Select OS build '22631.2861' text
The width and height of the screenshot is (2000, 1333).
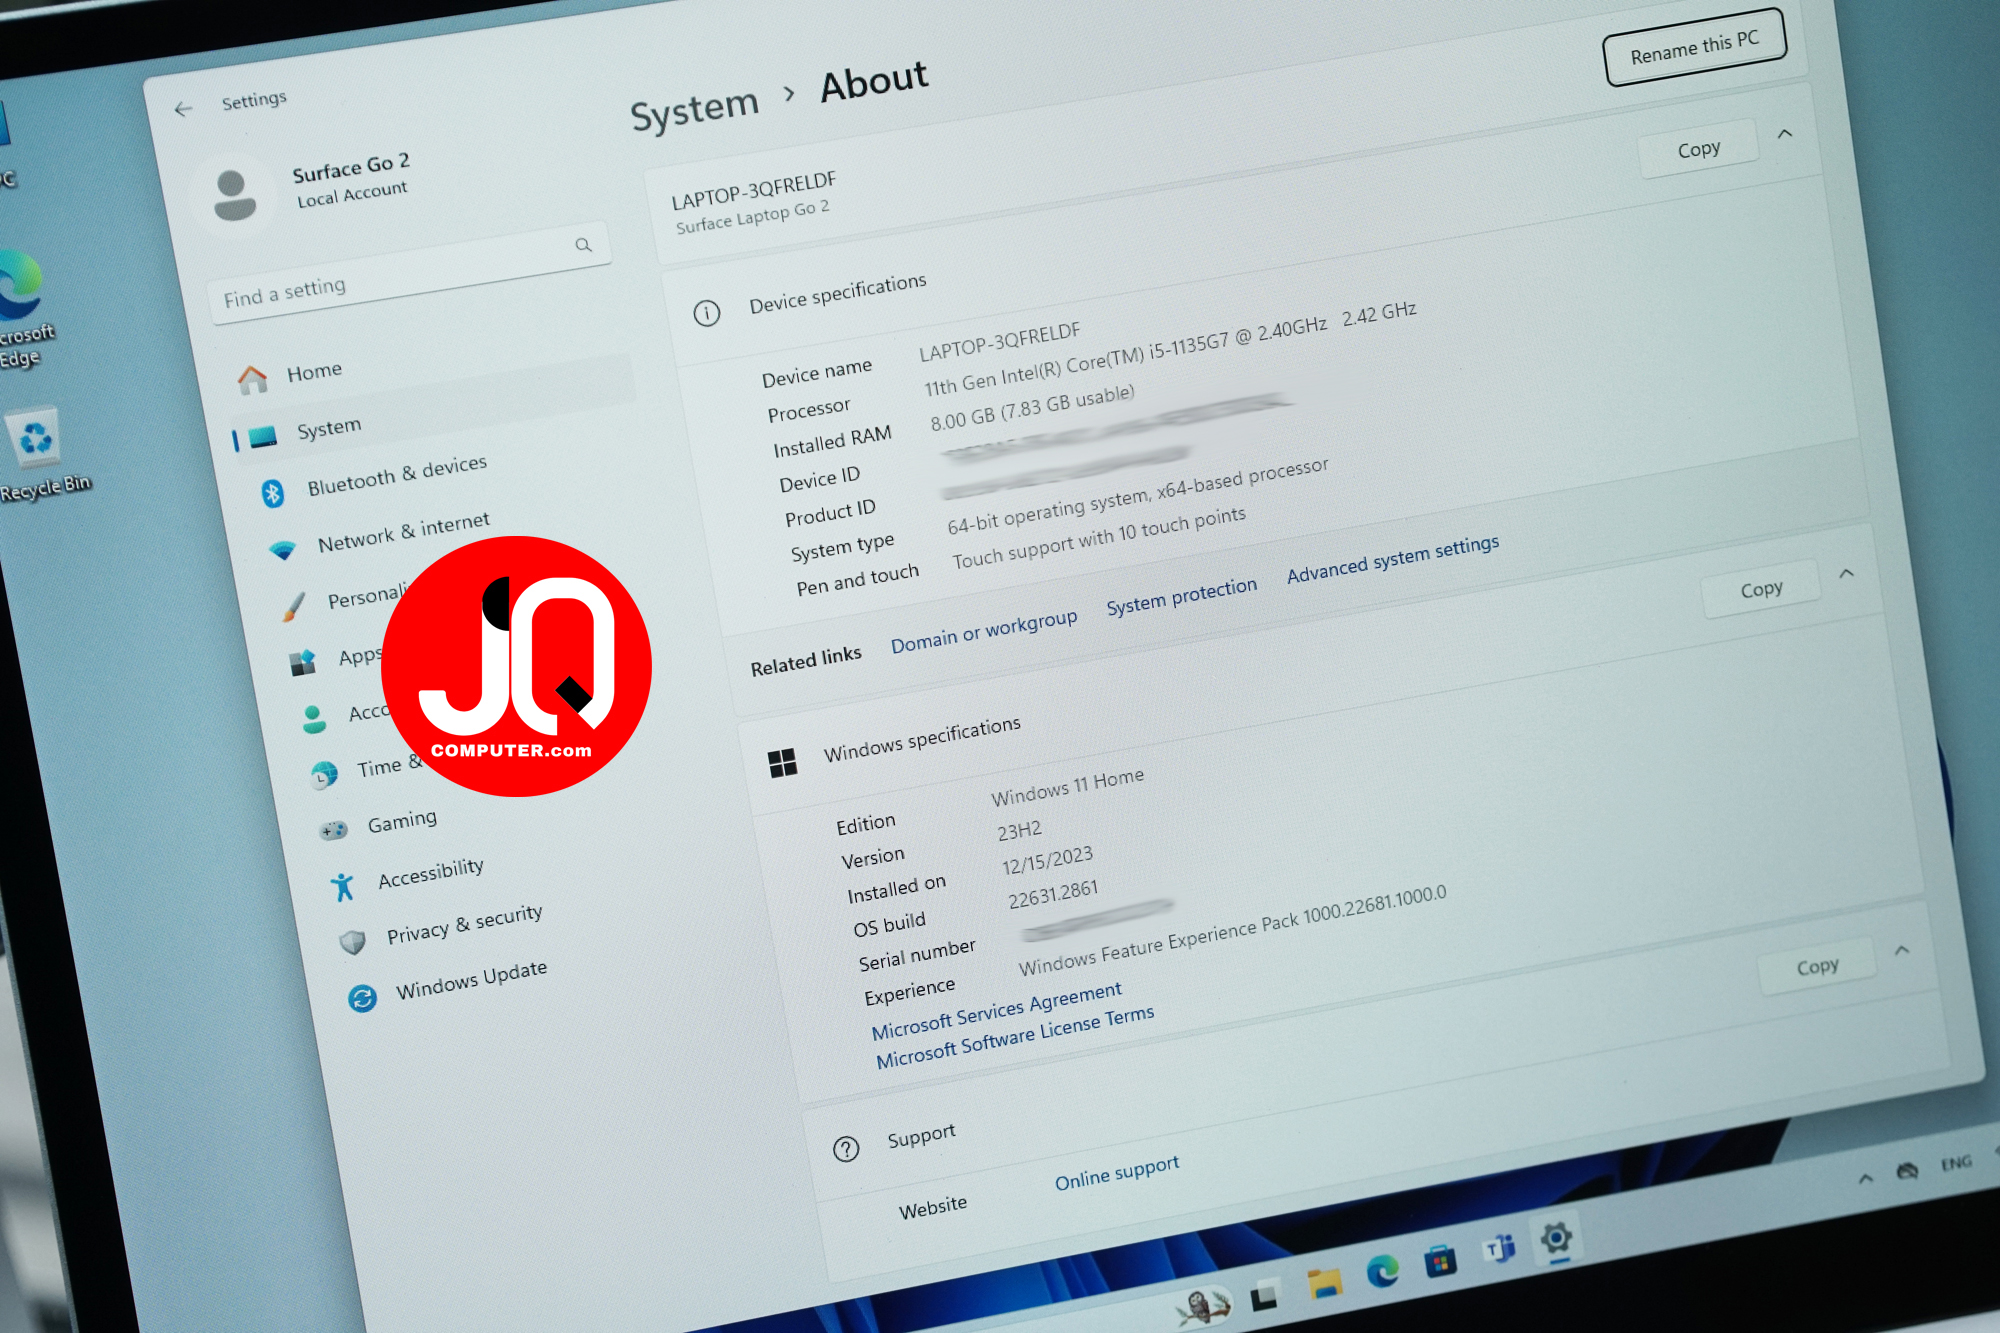(x=1052, y=894)
